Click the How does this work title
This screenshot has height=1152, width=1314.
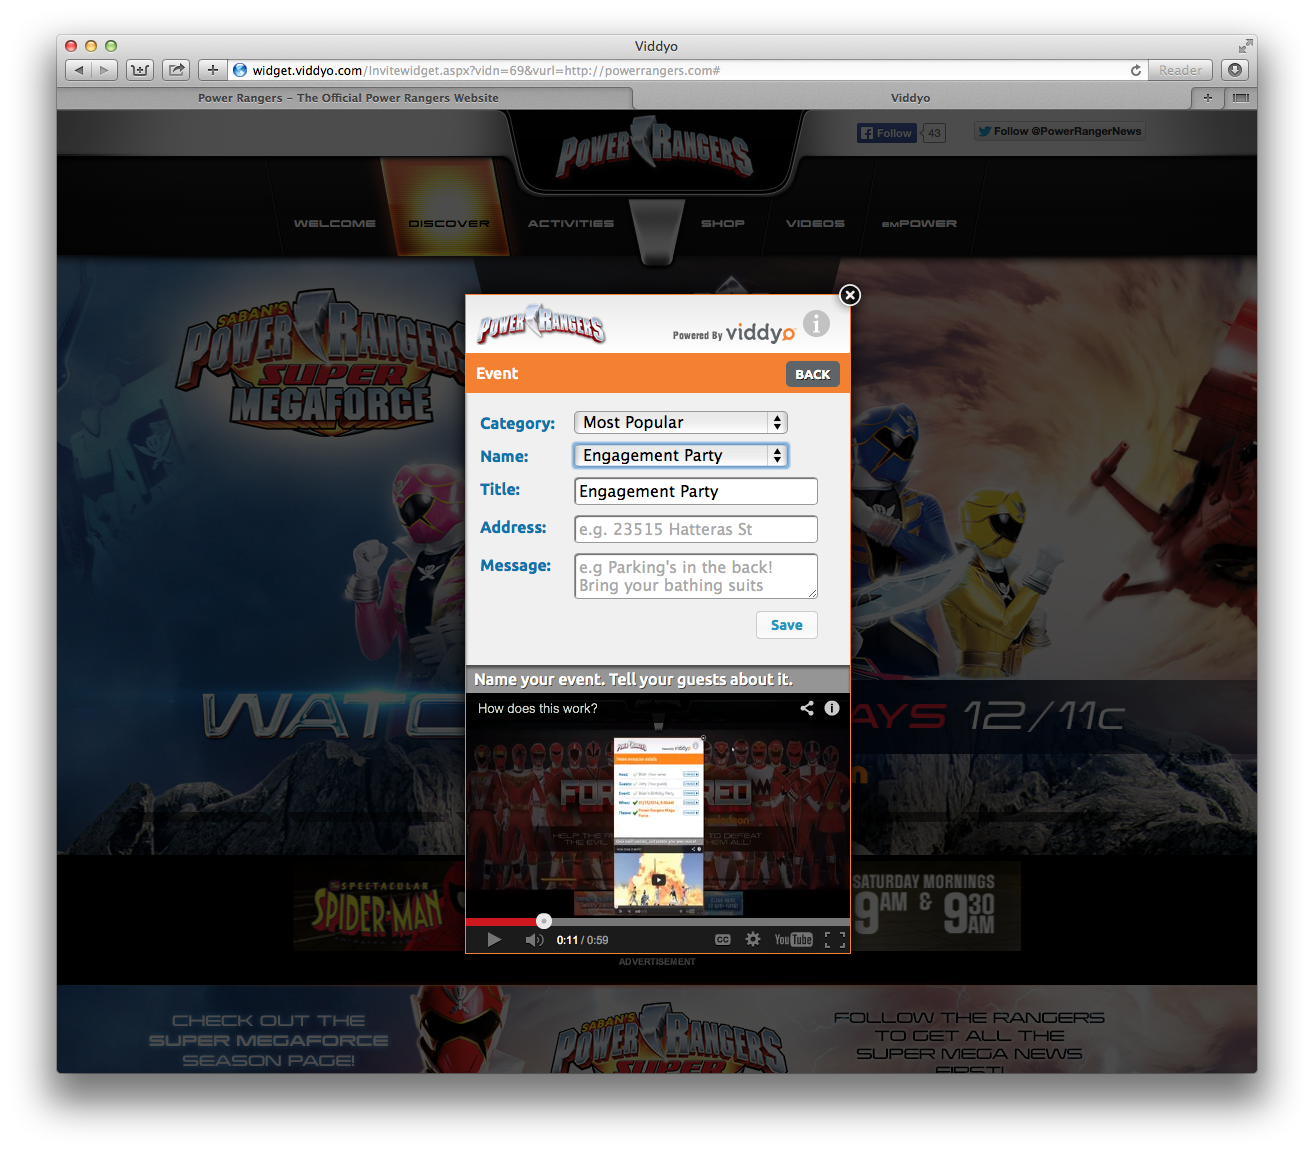(x=538, y=708)
